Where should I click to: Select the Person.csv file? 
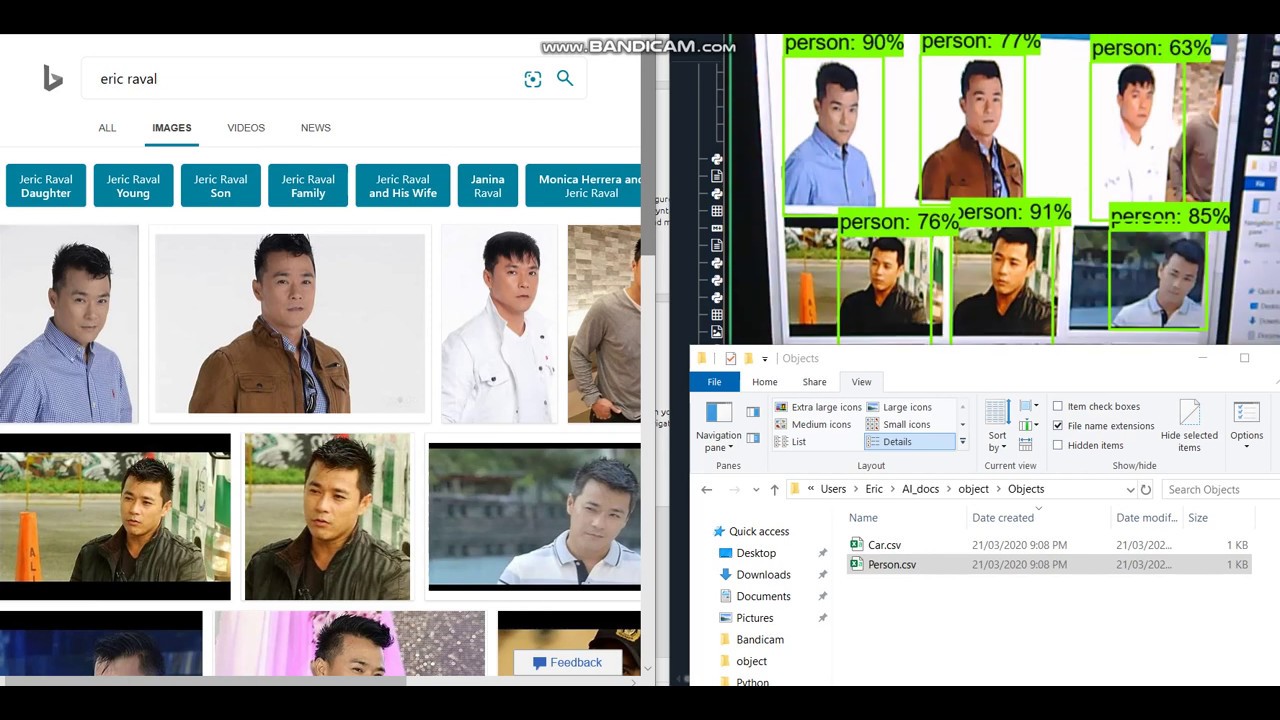[892, 565]
